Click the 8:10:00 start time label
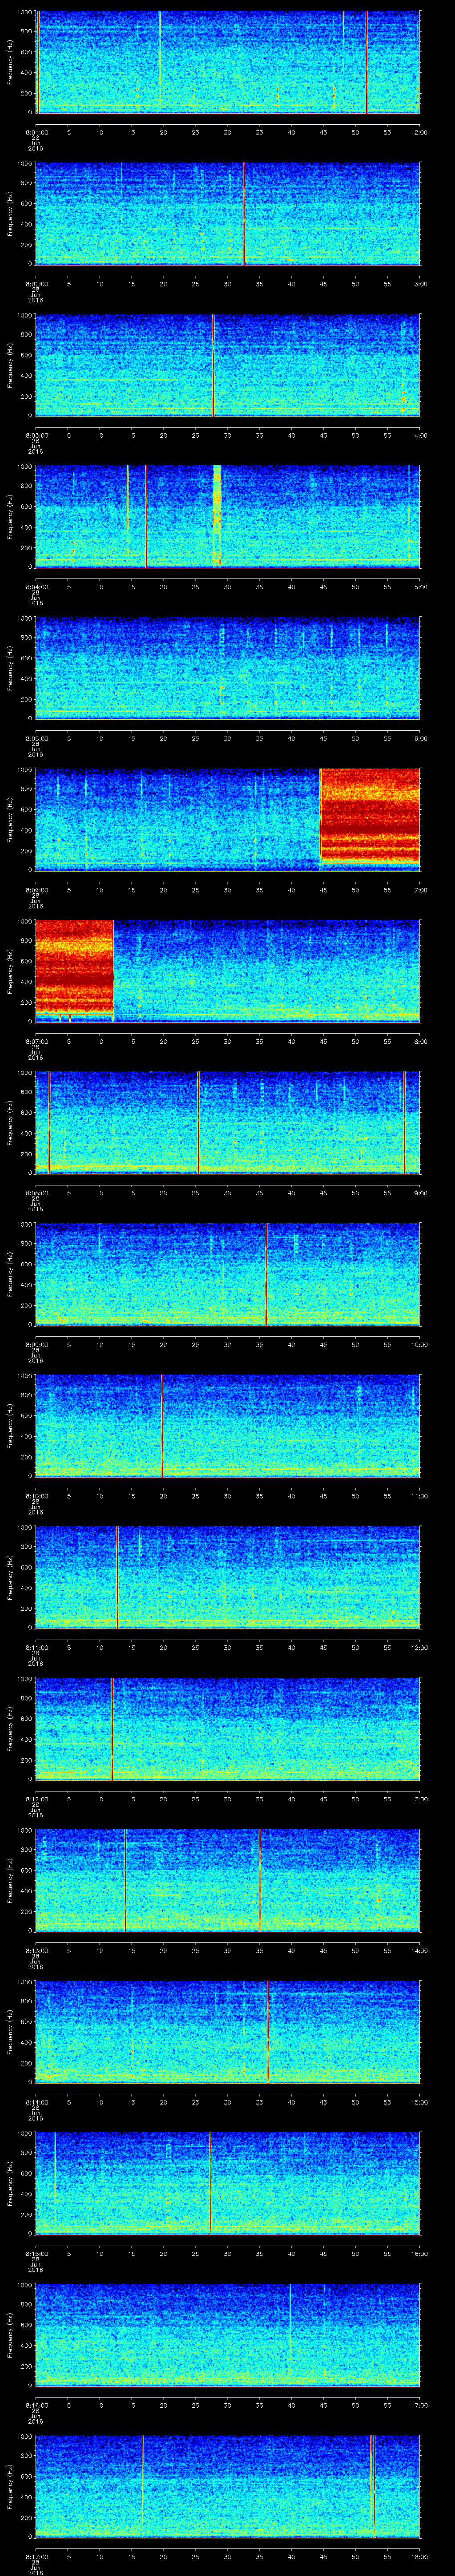Screen dimensions: 455x2576 (x=36, y=1496)
